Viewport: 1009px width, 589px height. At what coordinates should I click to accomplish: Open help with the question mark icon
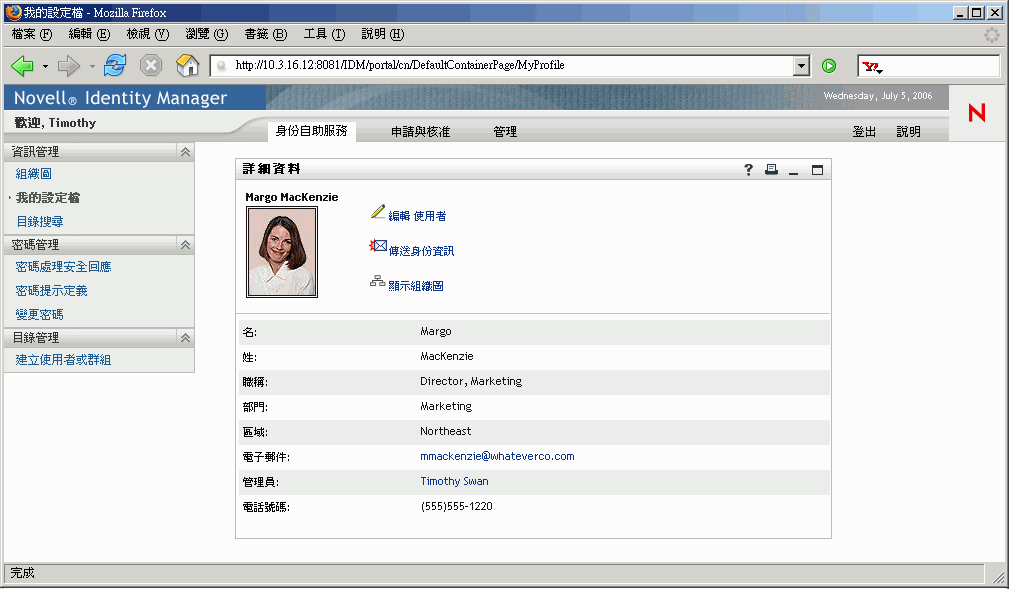coord(748,169)
